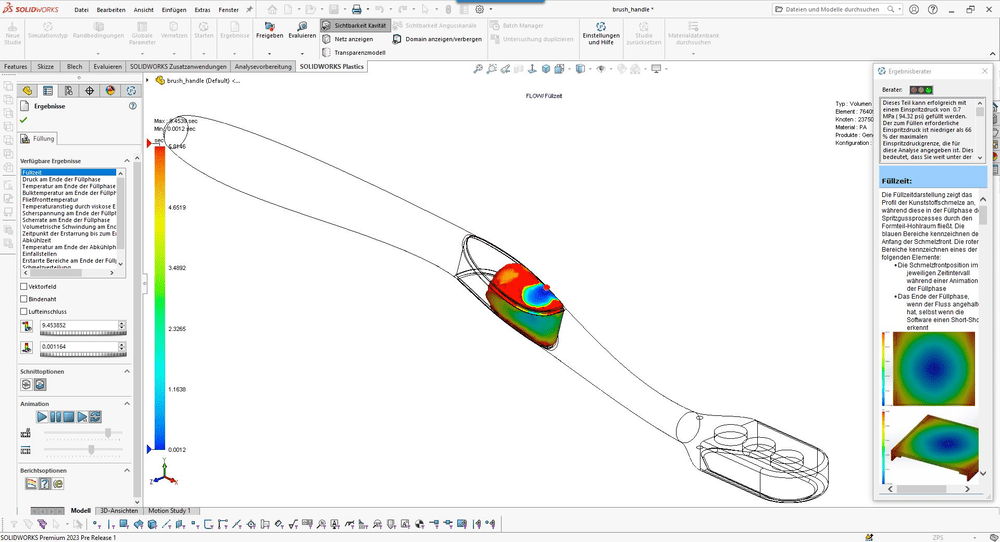Enable the Vektorfeld checkbox
Viewport: 1000px width, 542px height.
(x=24, y=287)
